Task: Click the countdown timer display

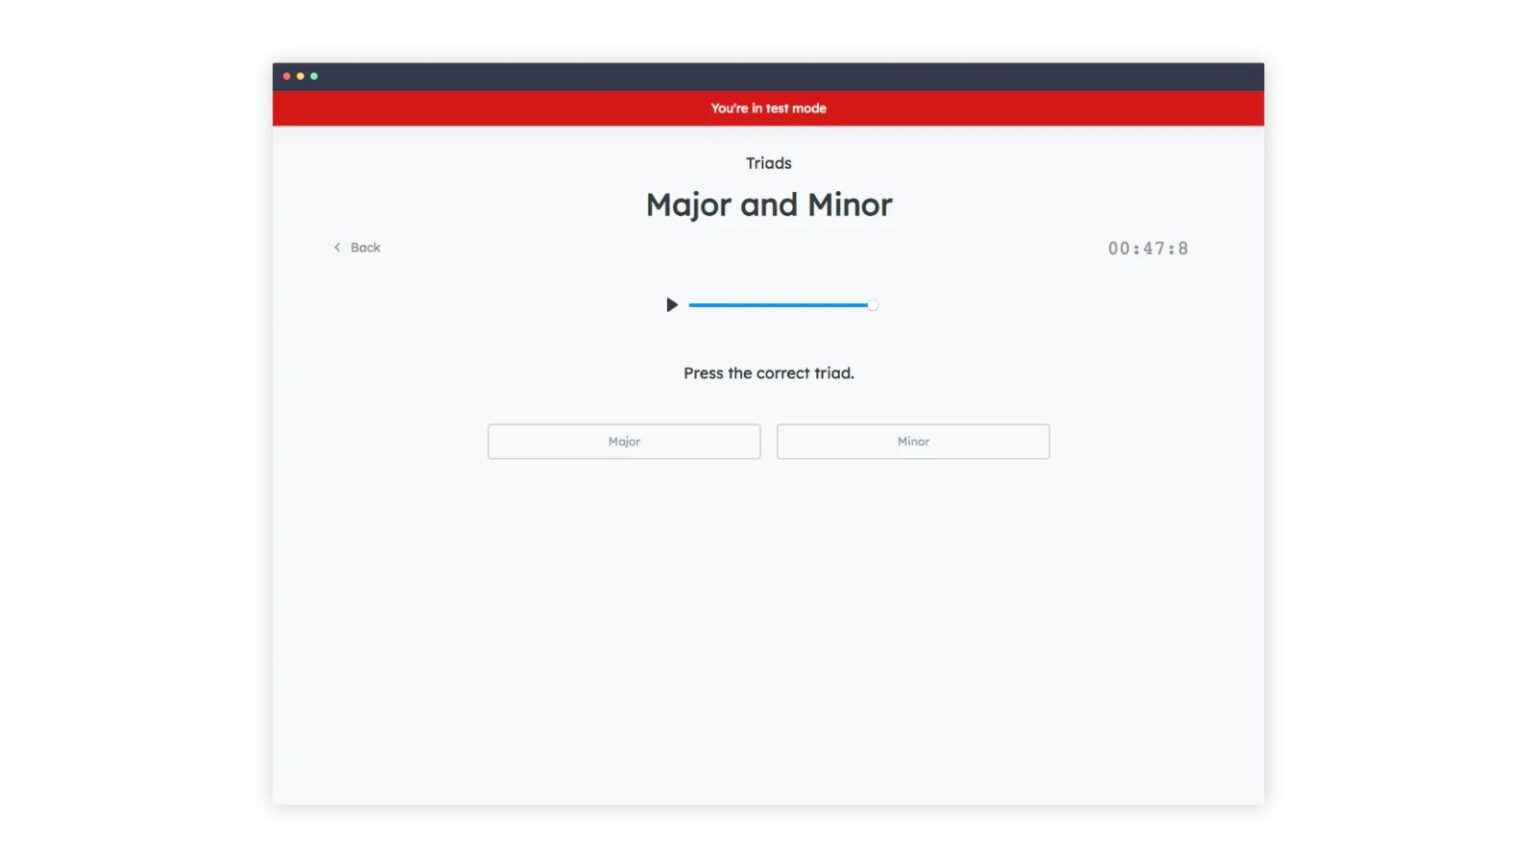Action: tap(1147, 247)
